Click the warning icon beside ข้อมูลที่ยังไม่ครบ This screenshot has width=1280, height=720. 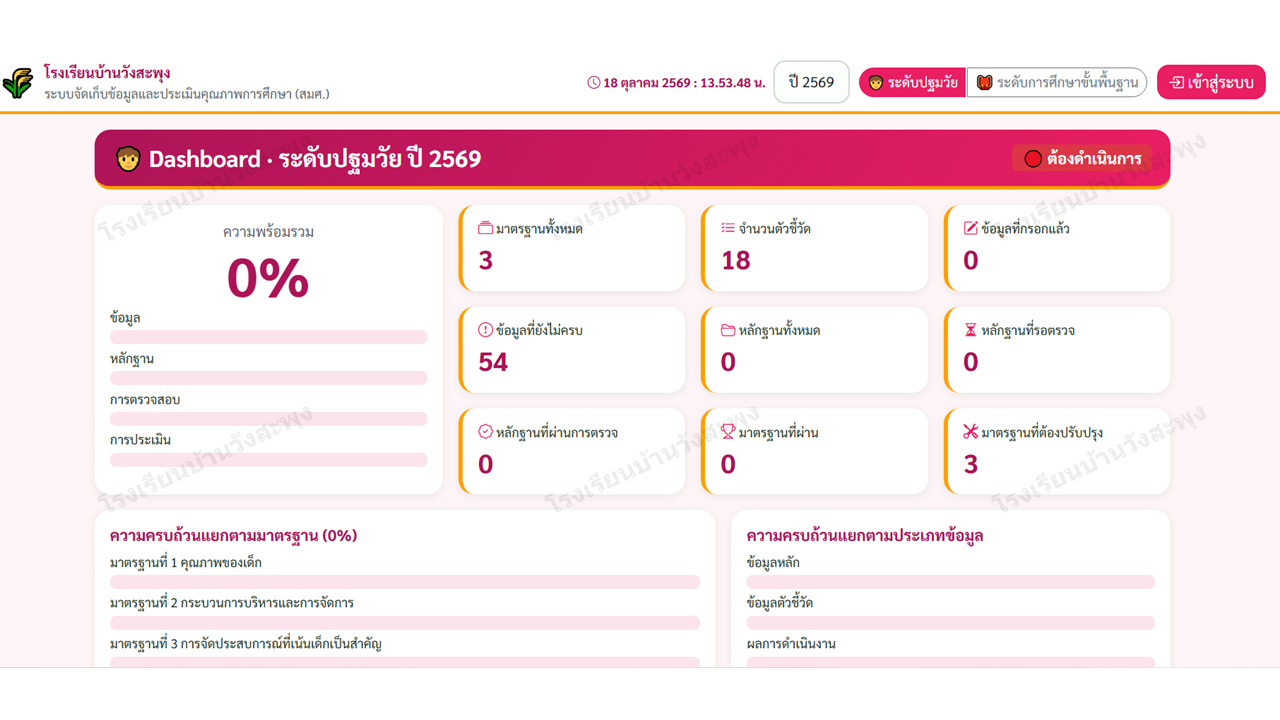pyautogui.click(x=485, y=330)
